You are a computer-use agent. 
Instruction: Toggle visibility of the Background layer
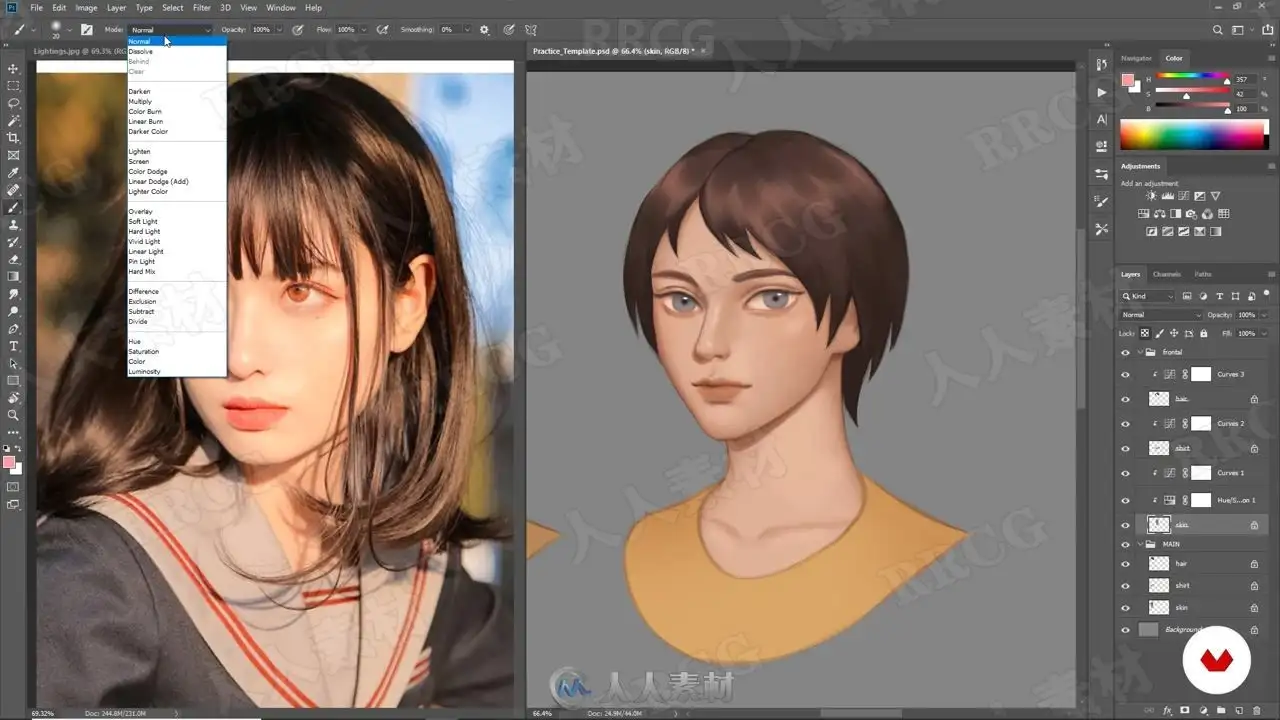(x=1125, y=630)
